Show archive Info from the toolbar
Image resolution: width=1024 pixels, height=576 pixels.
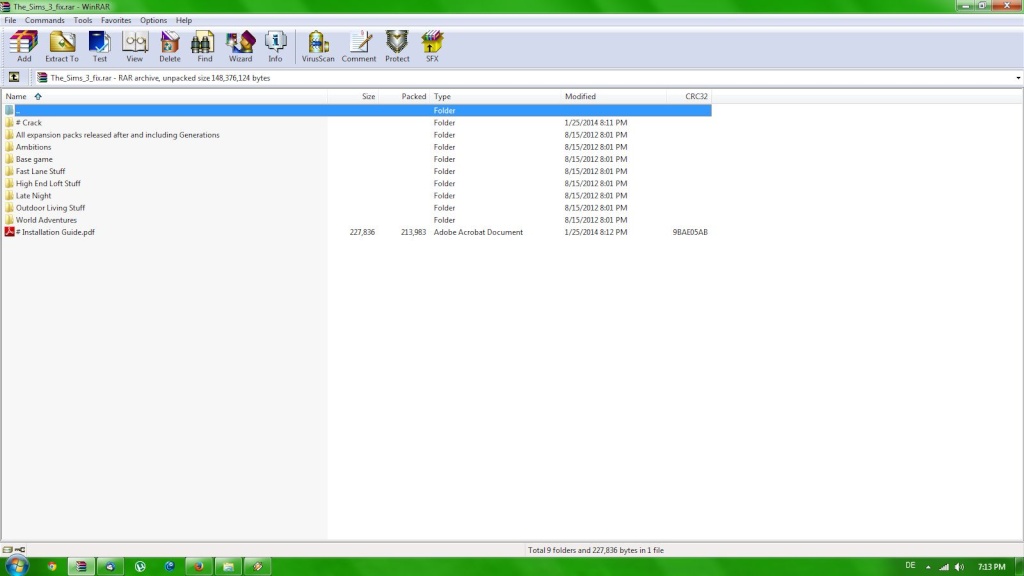276,46
